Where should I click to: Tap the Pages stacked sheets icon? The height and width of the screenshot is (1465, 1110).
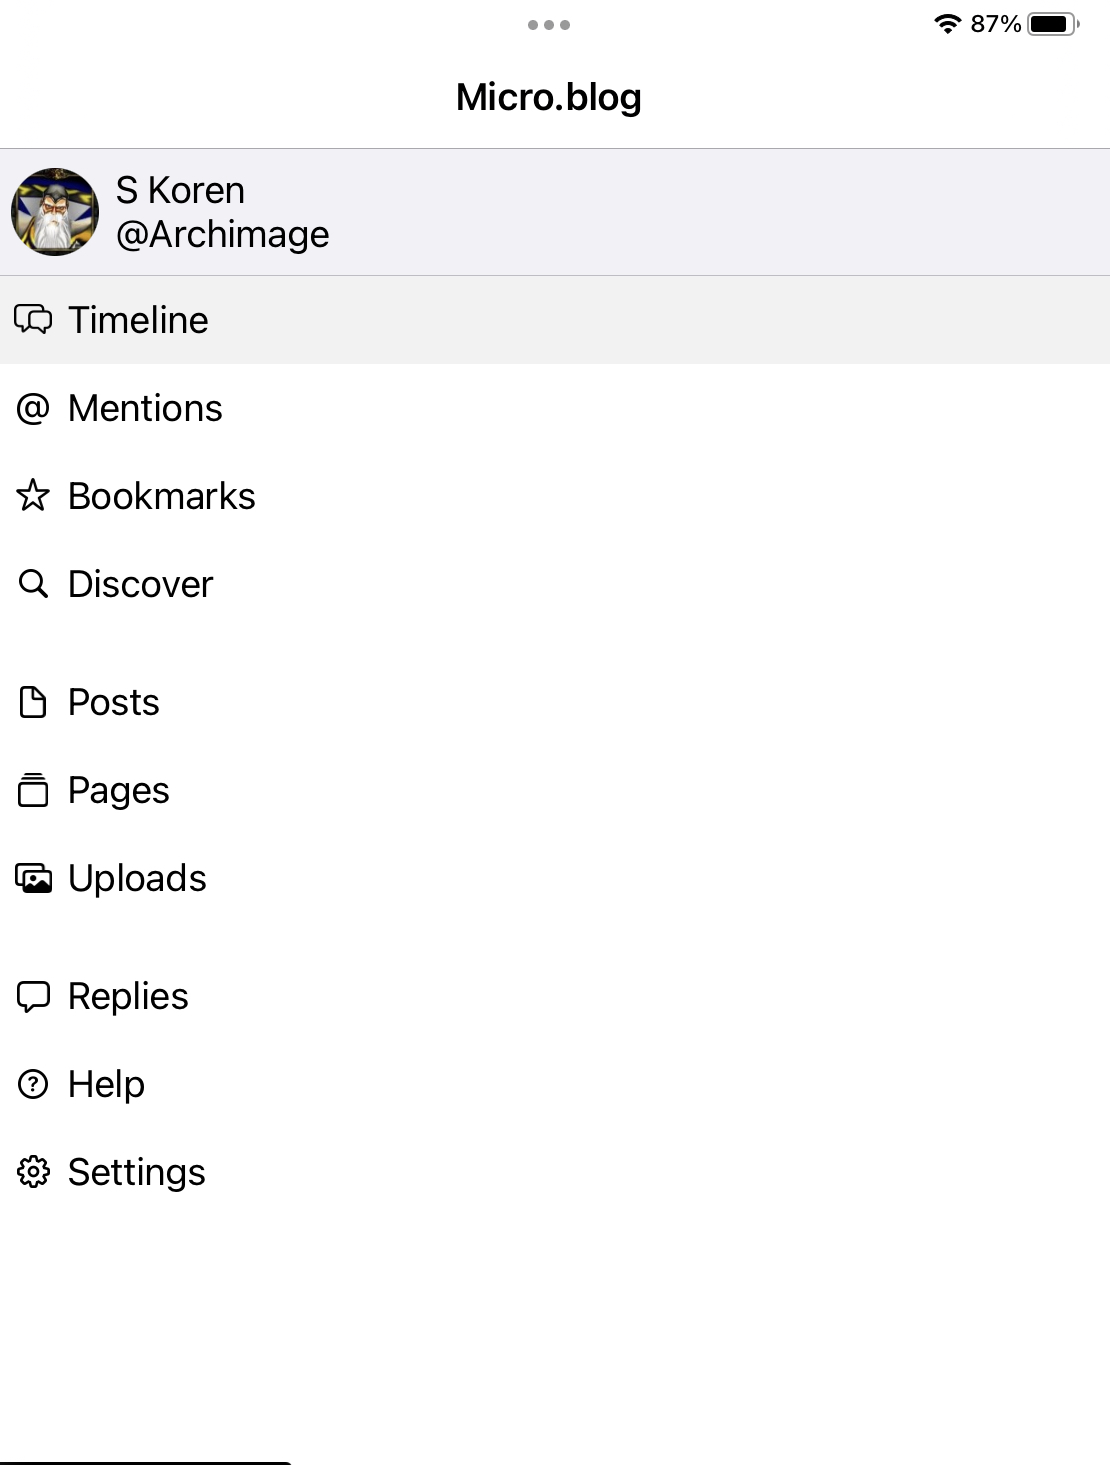33,790
